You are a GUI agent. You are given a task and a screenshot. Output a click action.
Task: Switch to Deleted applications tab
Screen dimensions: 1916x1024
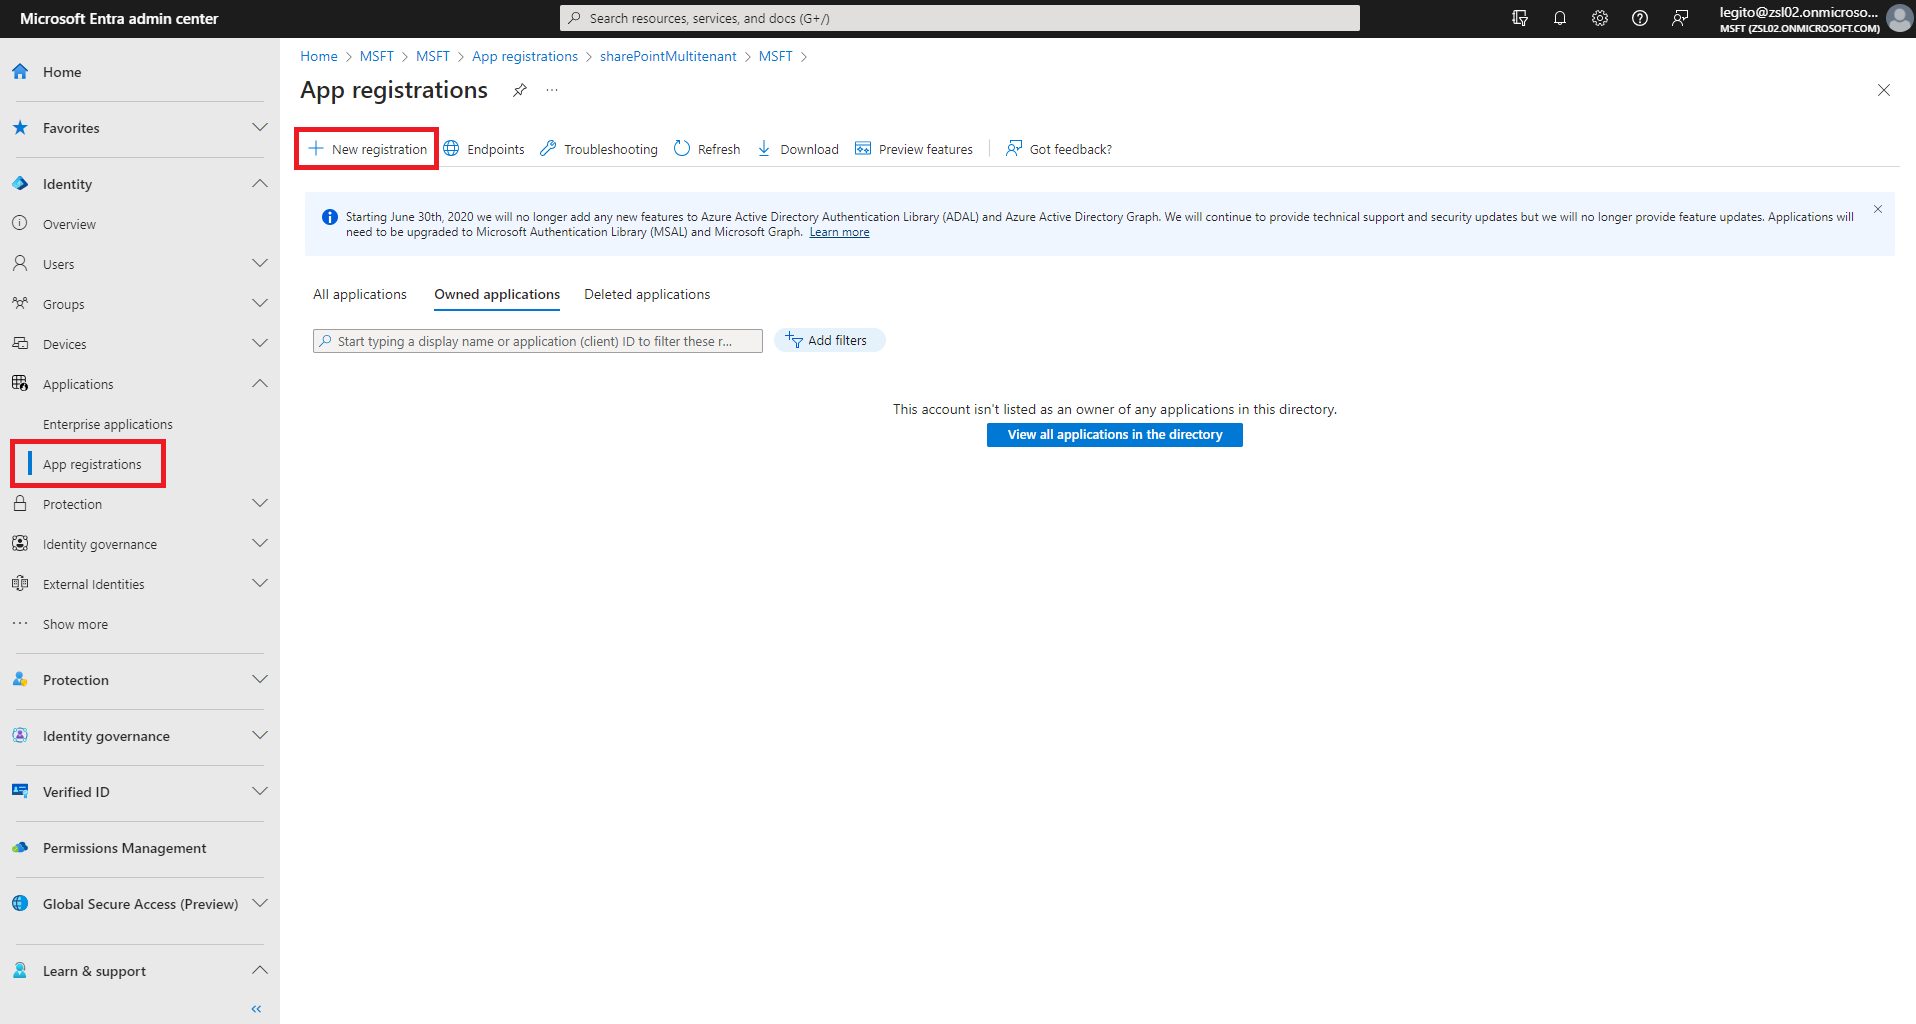tap(647, 294)
